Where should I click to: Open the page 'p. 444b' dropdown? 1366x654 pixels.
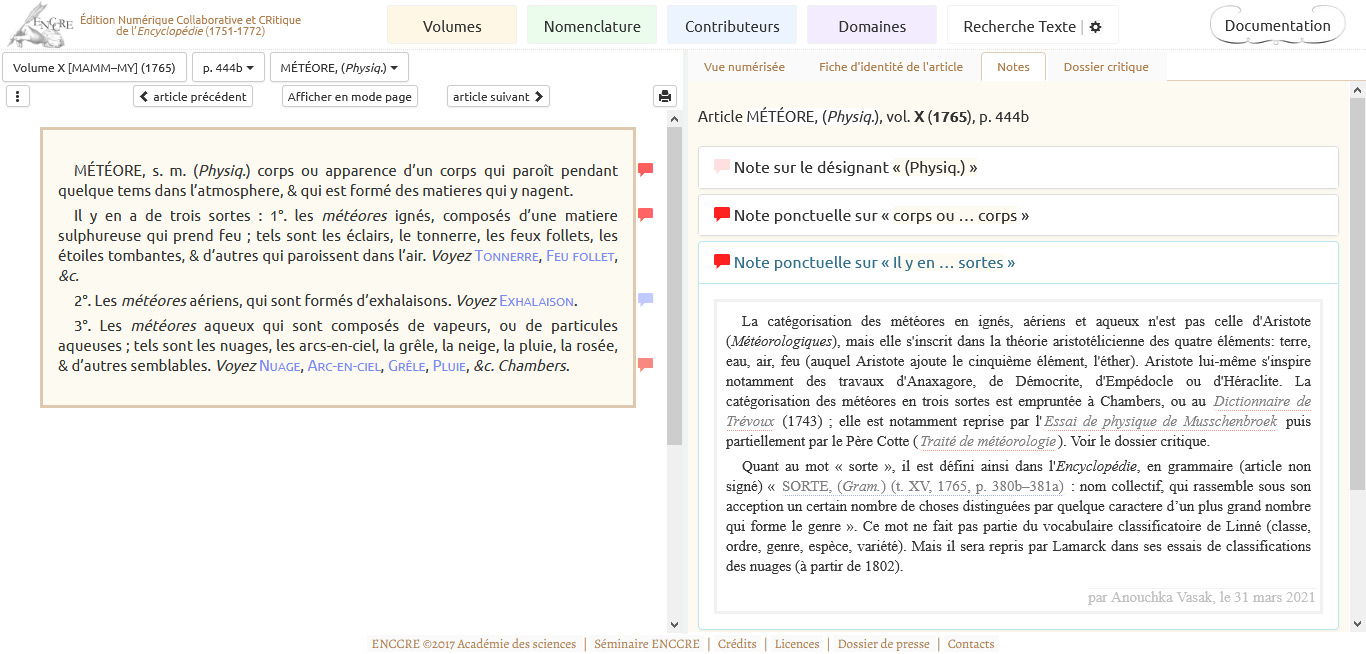228,68
